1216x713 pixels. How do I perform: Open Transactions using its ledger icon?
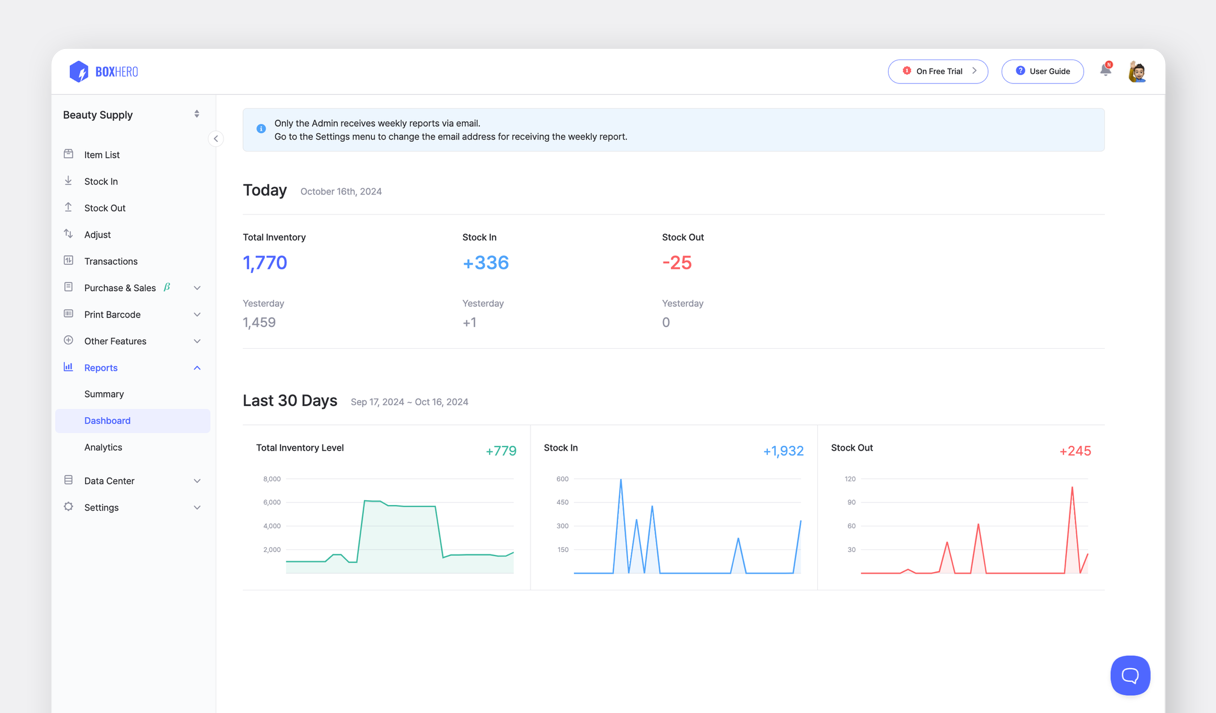coord(68,261)
